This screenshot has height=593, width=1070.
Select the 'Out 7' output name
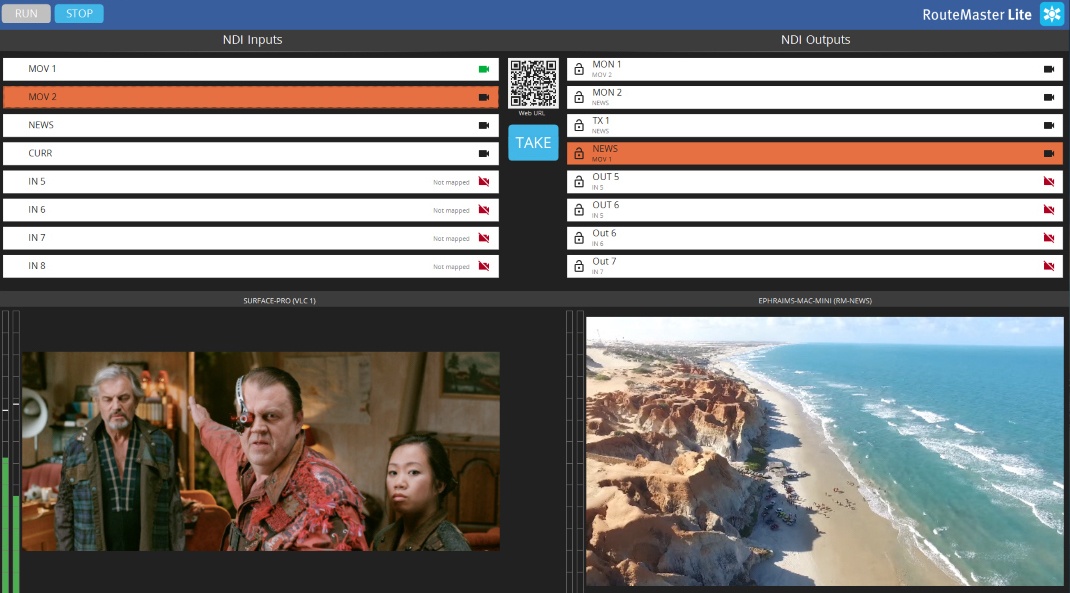click(604, 261)
